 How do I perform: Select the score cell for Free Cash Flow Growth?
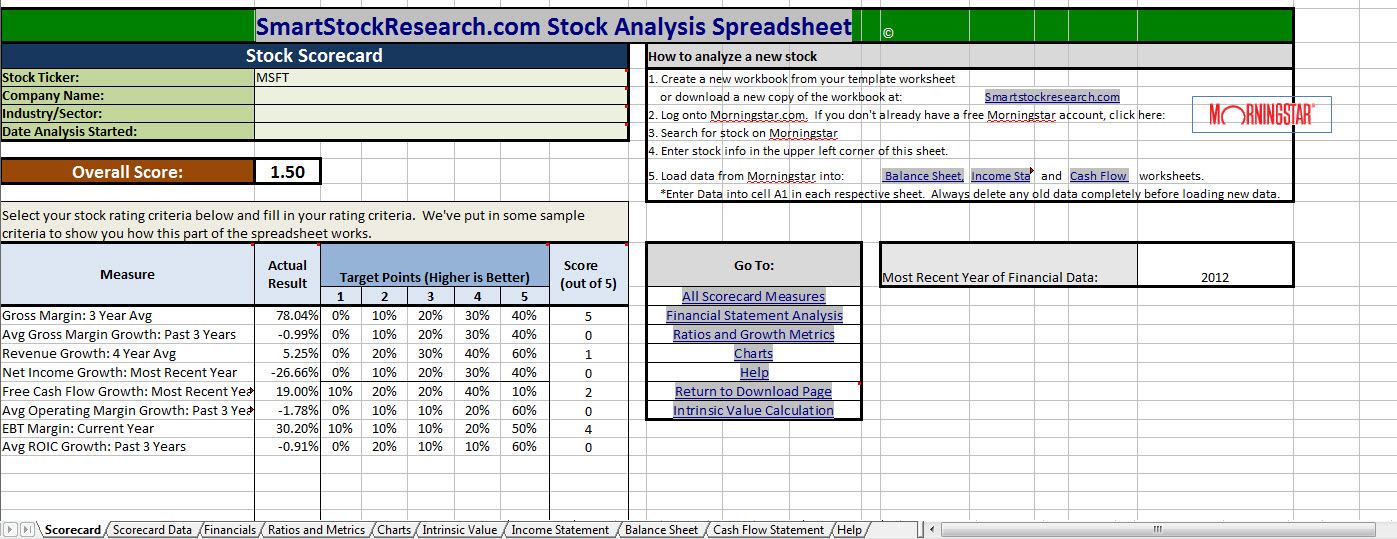coord(588,391)
